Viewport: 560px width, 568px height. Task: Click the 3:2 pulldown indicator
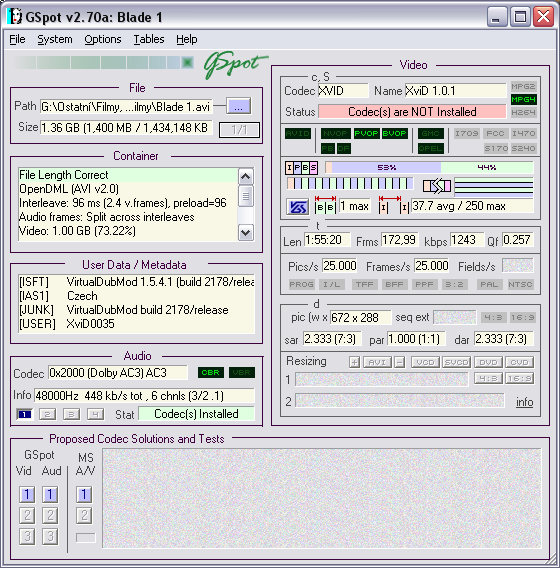pyautogui.click(x=454, y=284)
